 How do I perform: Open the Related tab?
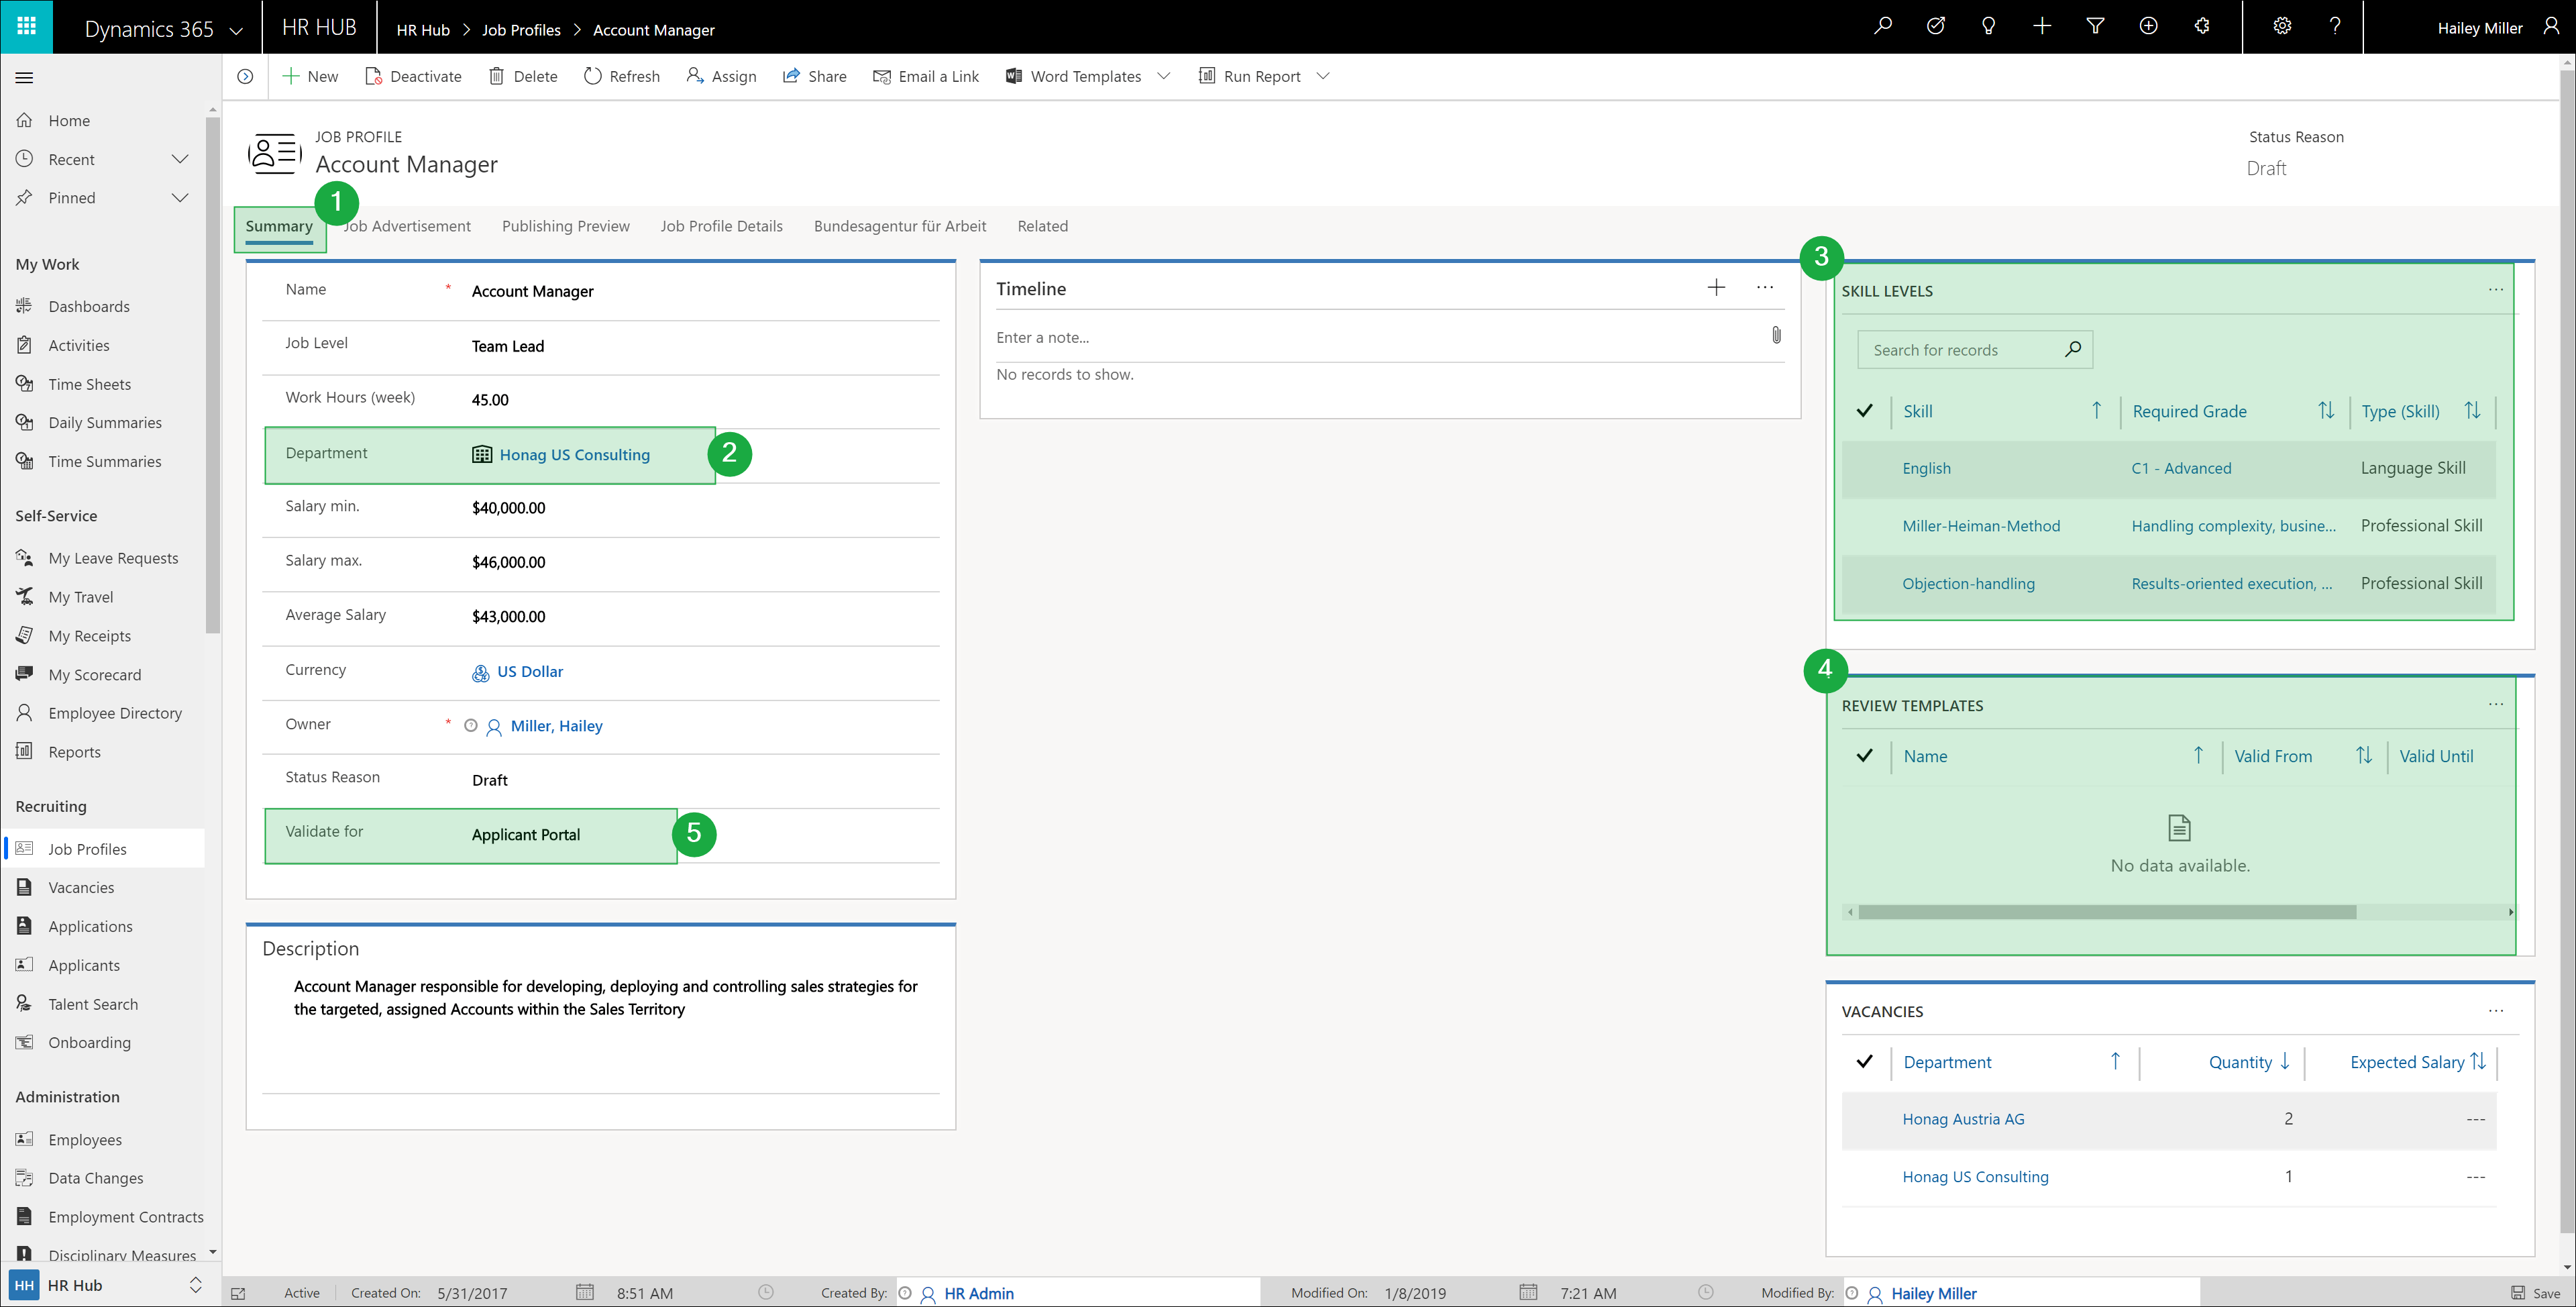[x=1043, y=226]
